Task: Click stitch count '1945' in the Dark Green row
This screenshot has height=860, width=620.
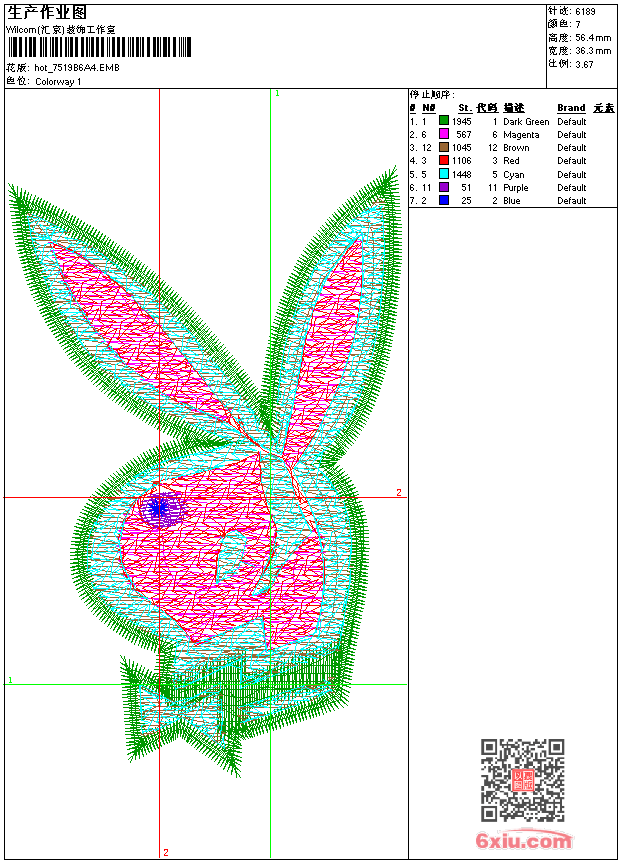Action: pos(461,122)
